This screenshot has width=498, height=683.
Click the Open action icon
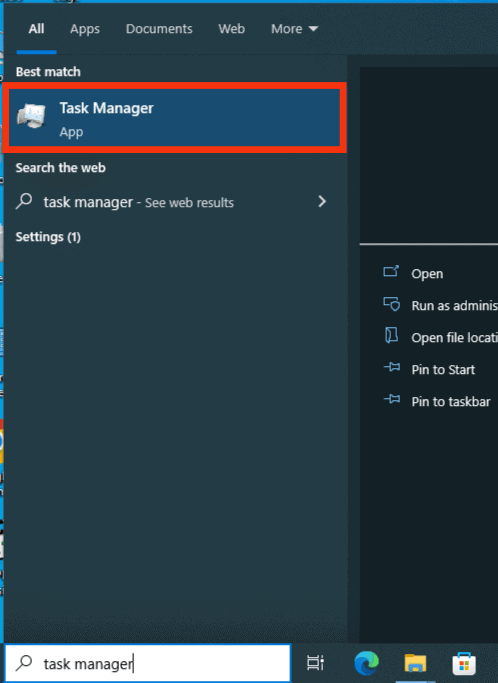pyautogui.click(x=391, y=272)
